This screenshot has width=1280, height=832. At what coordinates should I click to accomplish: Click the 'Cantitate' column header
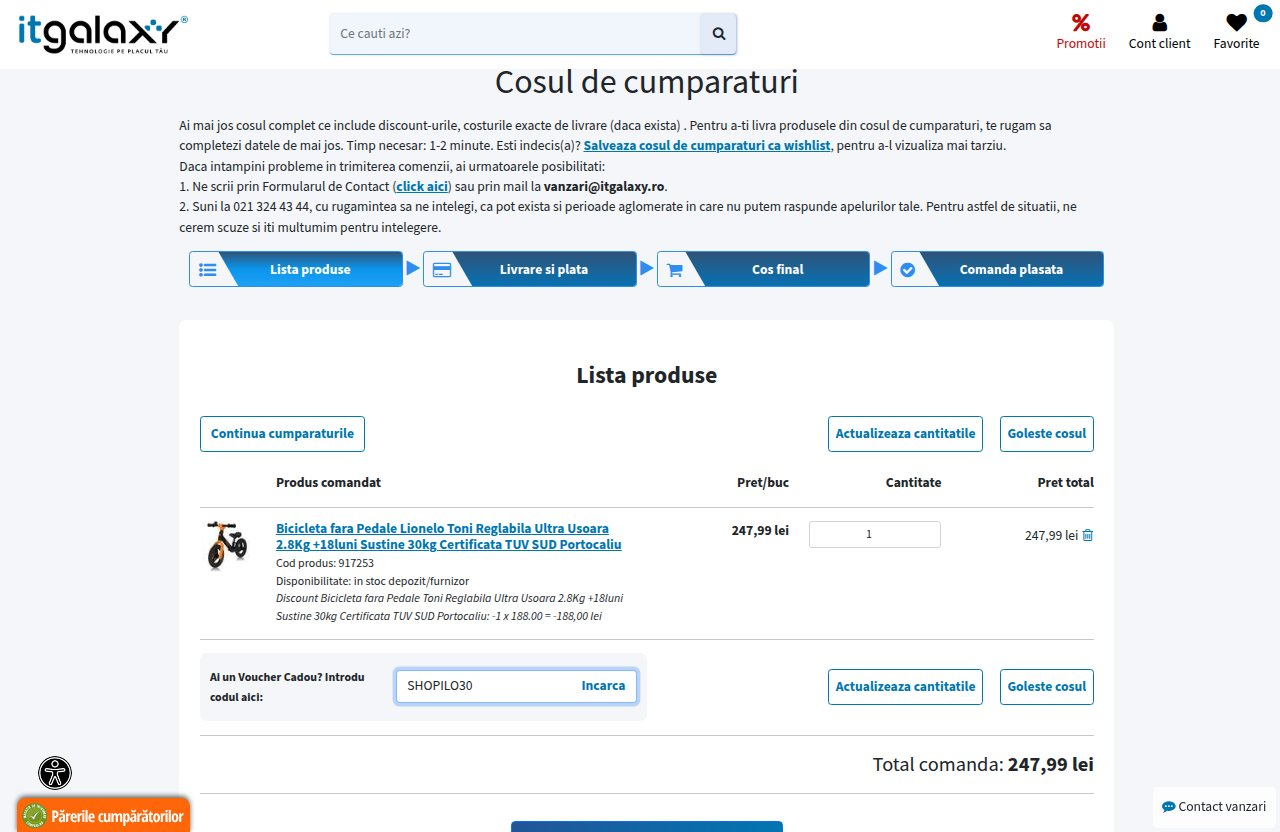pos(913,482)
